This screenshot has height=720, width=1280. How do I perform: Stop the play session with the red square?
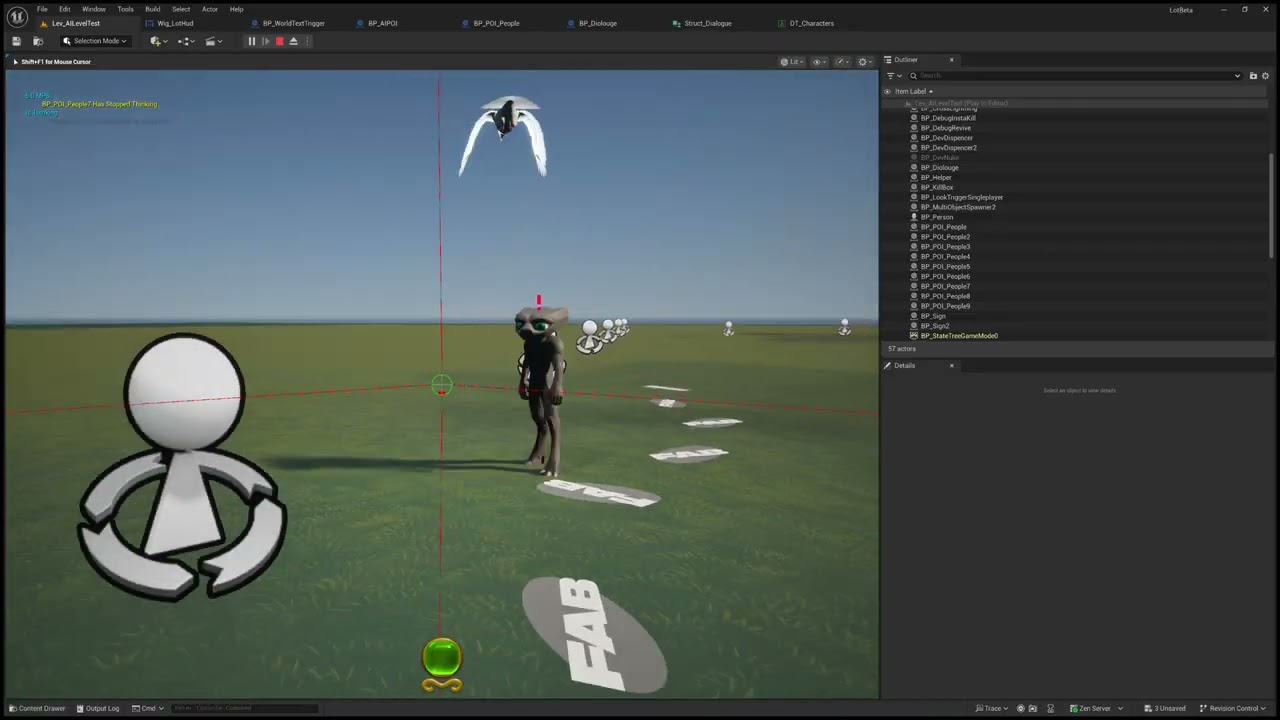coord(279,41)
